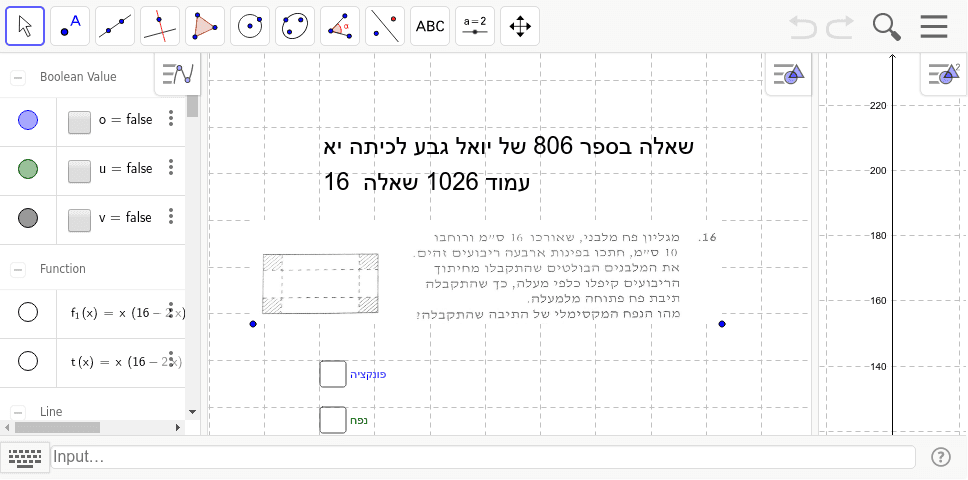Toggle visibility circle of u
Image resolution: width=968 pixels, height=480 pixels.
tap(28, 168)
